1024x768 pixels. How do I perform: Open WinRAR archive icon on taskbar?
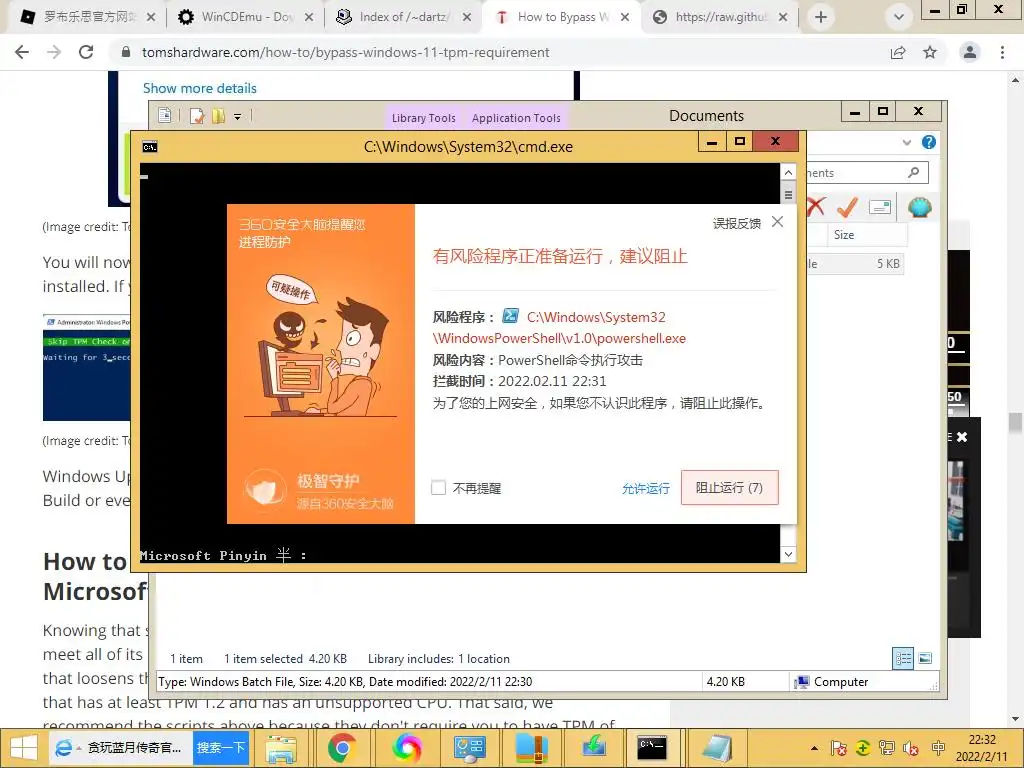[532, 748]
